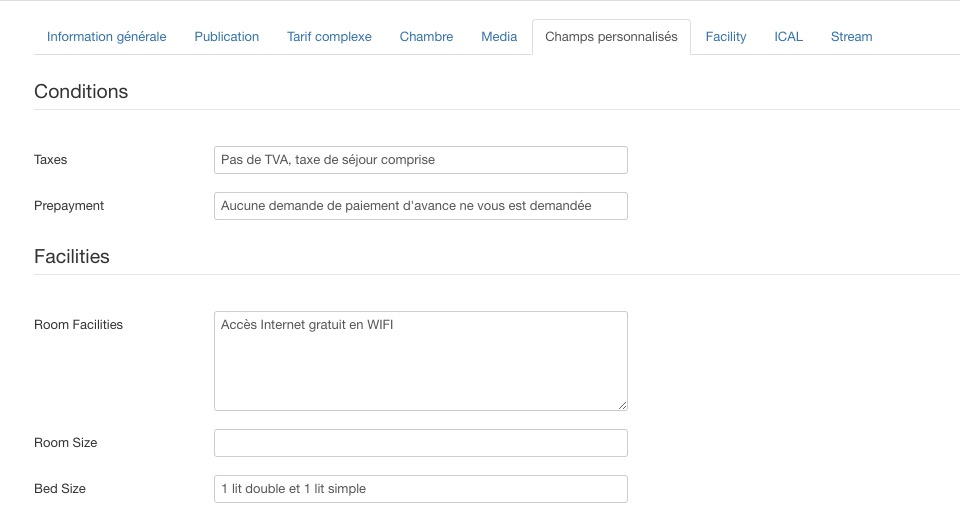Open the Information générale tab
960x532 pixels.
[x=106, y=37]
